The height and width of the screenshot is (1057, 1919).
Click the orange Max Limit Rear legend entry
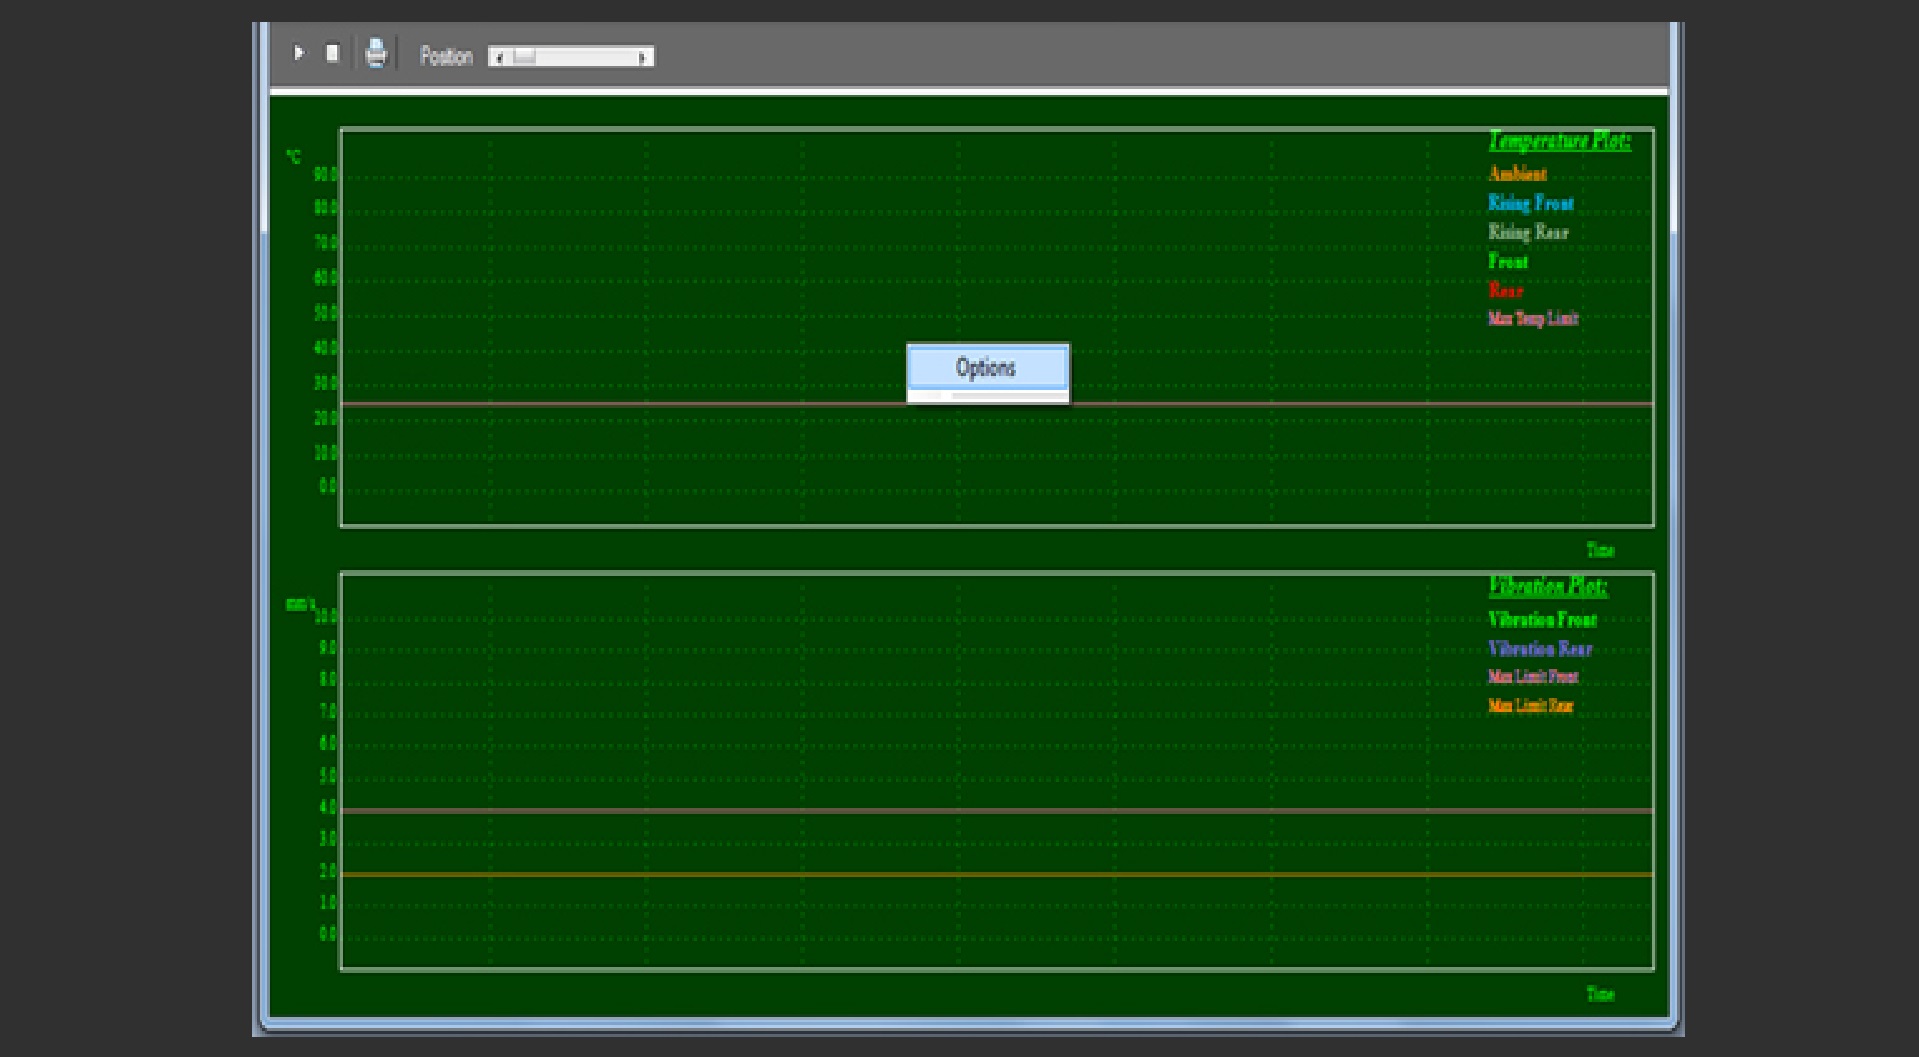[1530, 706]
